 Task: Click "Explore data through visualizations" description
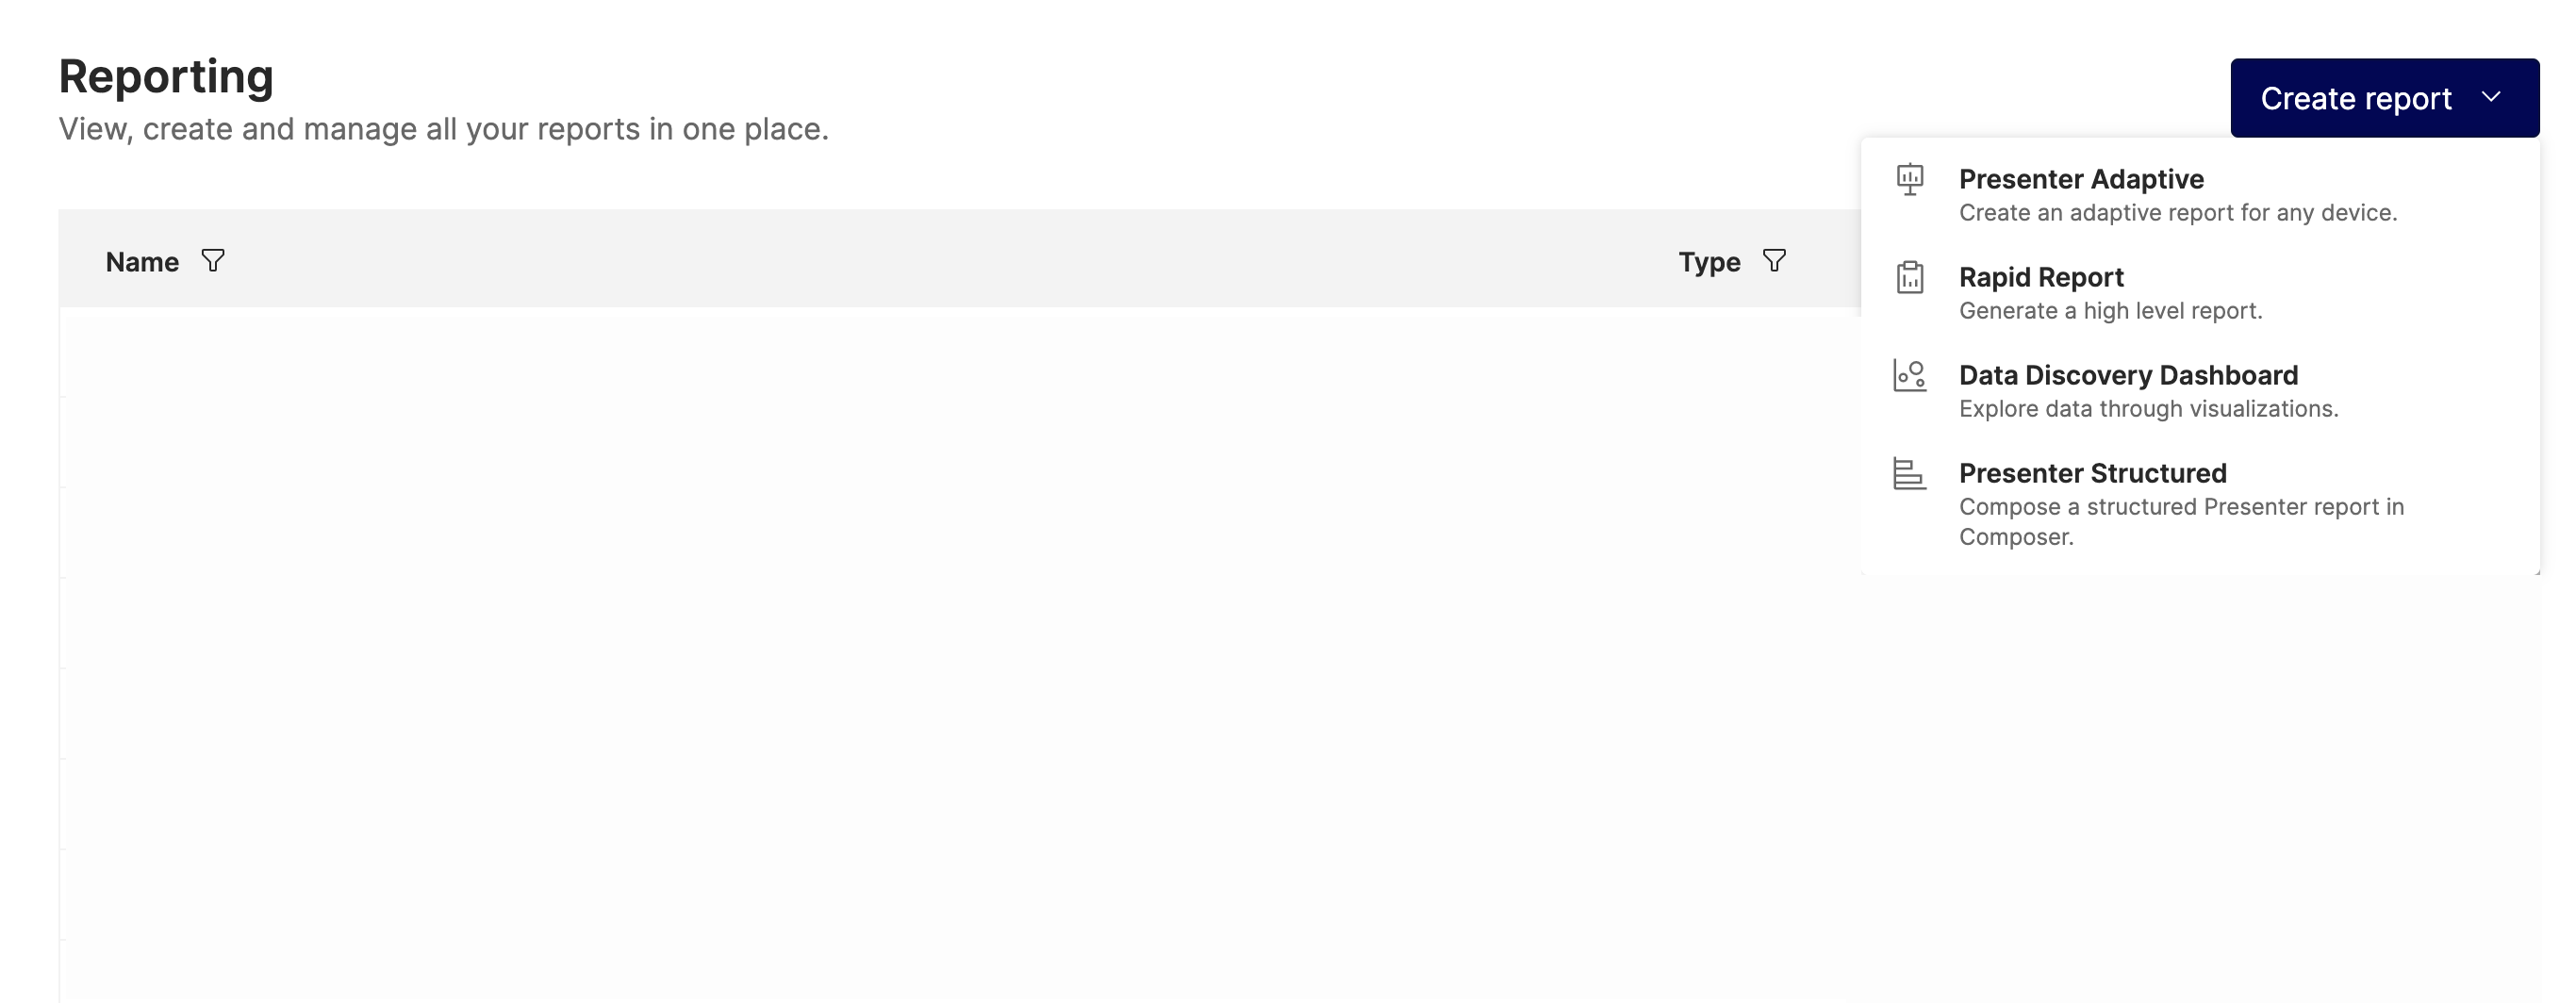(2148, 409)
